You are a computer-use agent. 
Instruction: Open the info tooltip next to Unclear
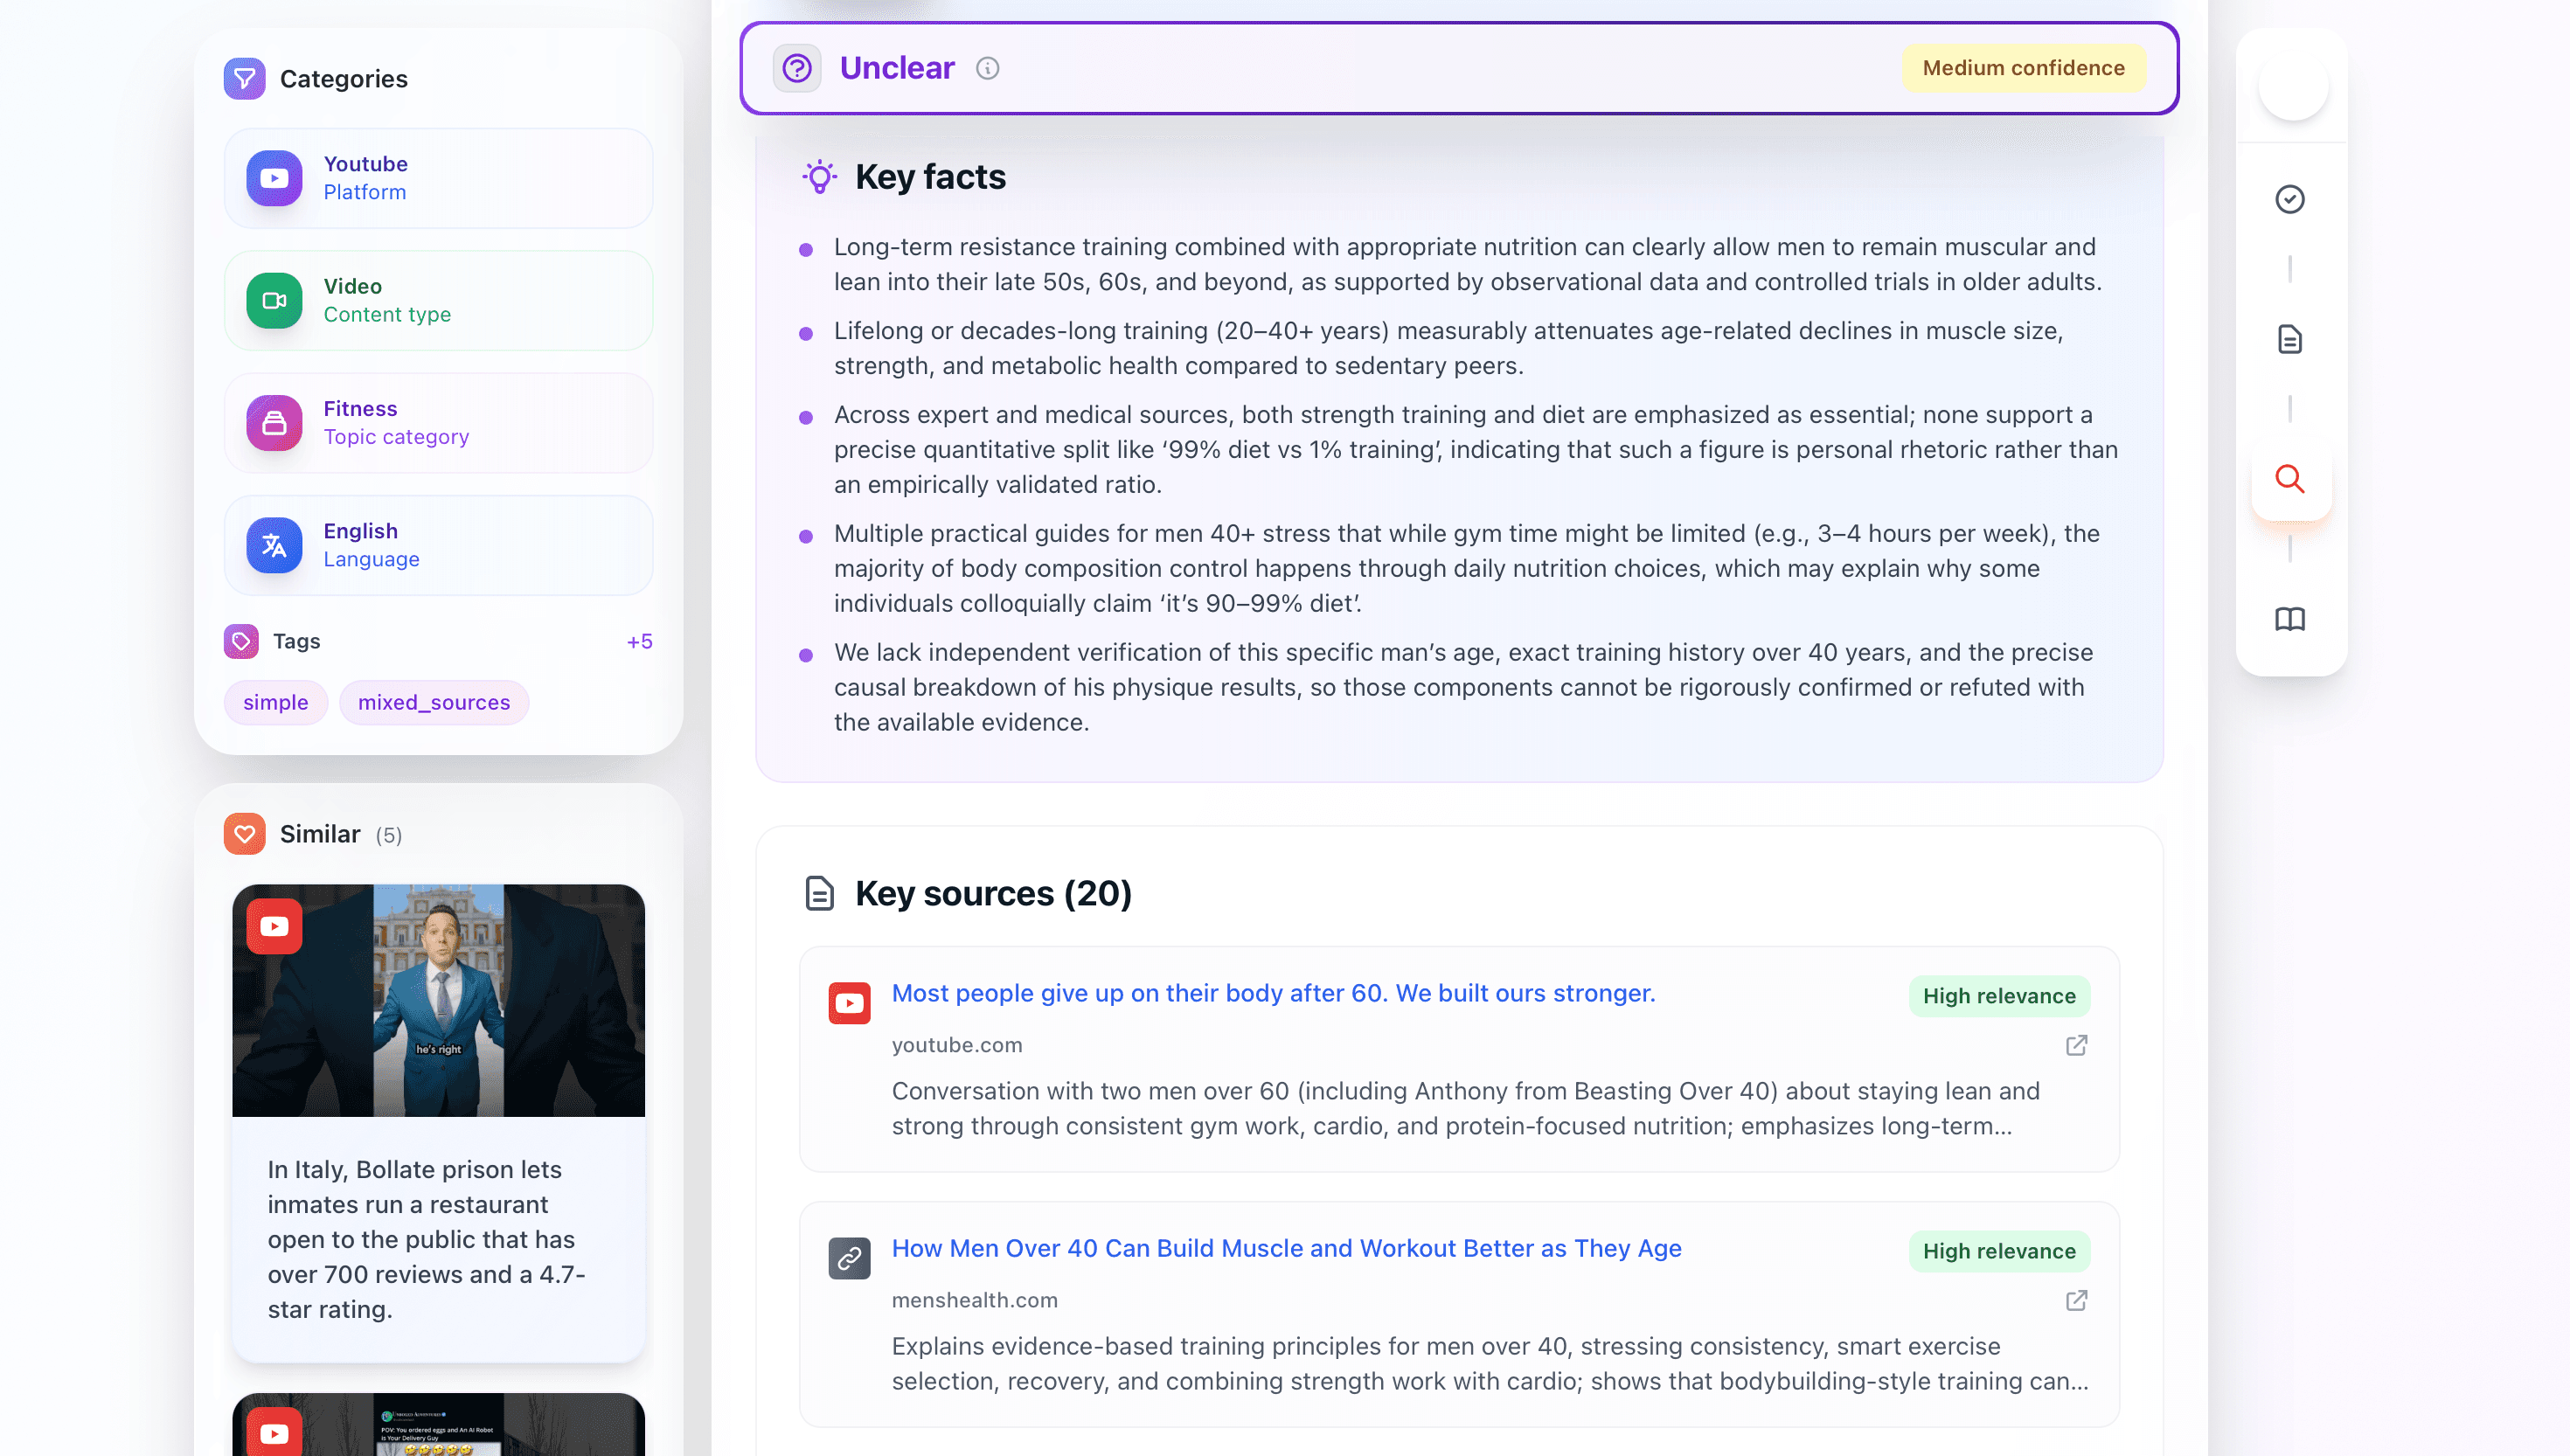tap(988, 68)
